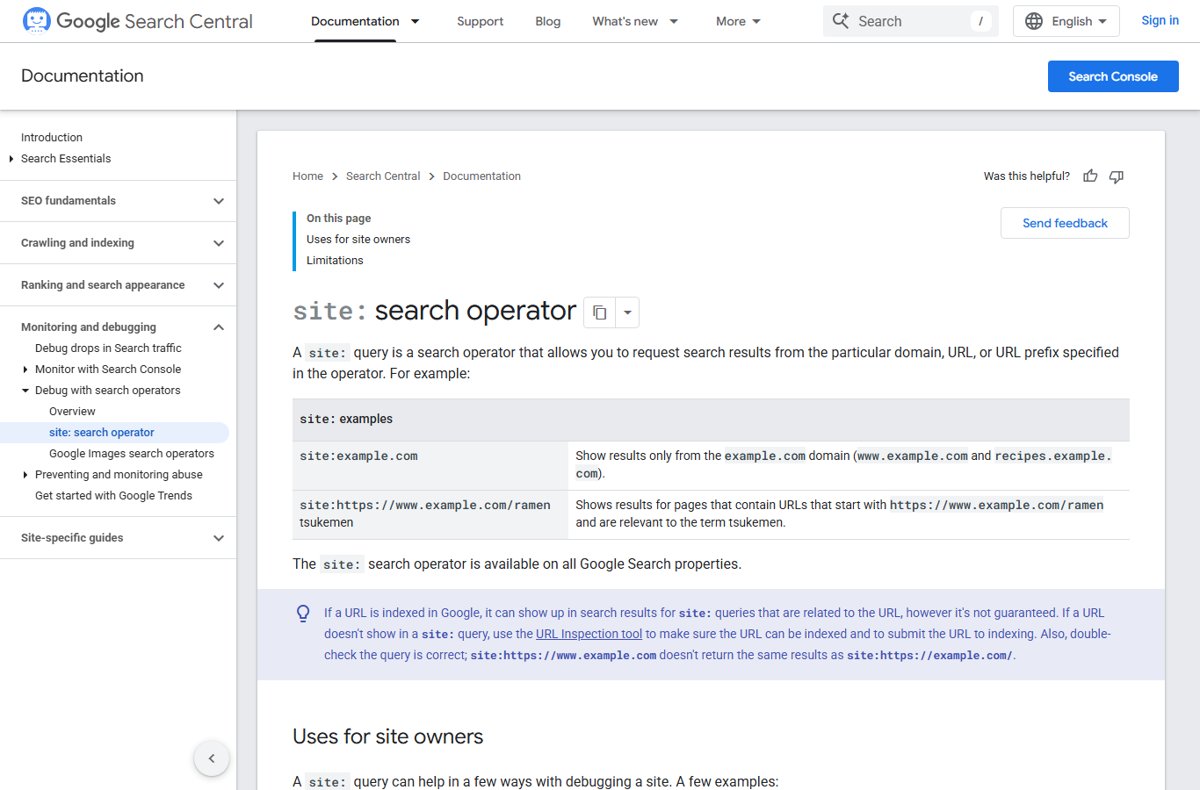The image size is (1200, 790).
Task: Open the English language selector
Action: [1066, 21]
